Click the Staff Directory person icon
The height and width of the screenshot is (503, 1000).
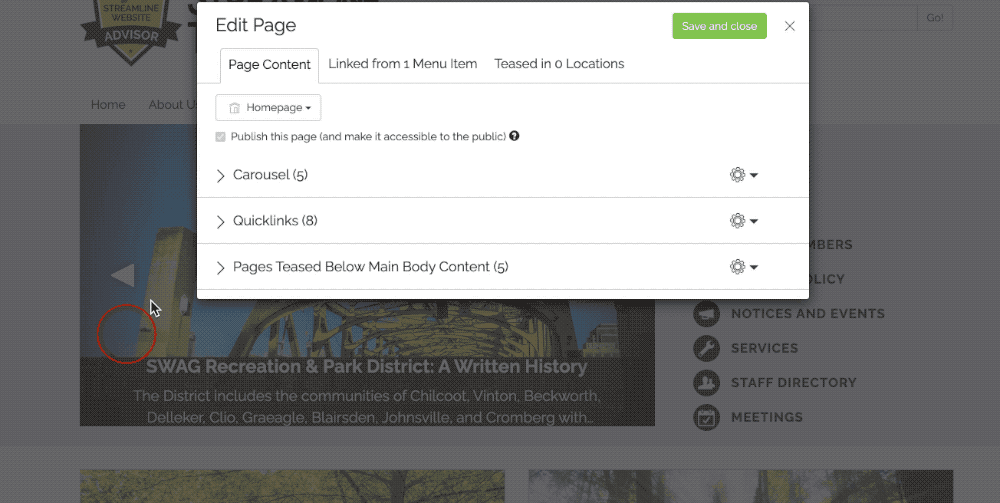(707, 383)
